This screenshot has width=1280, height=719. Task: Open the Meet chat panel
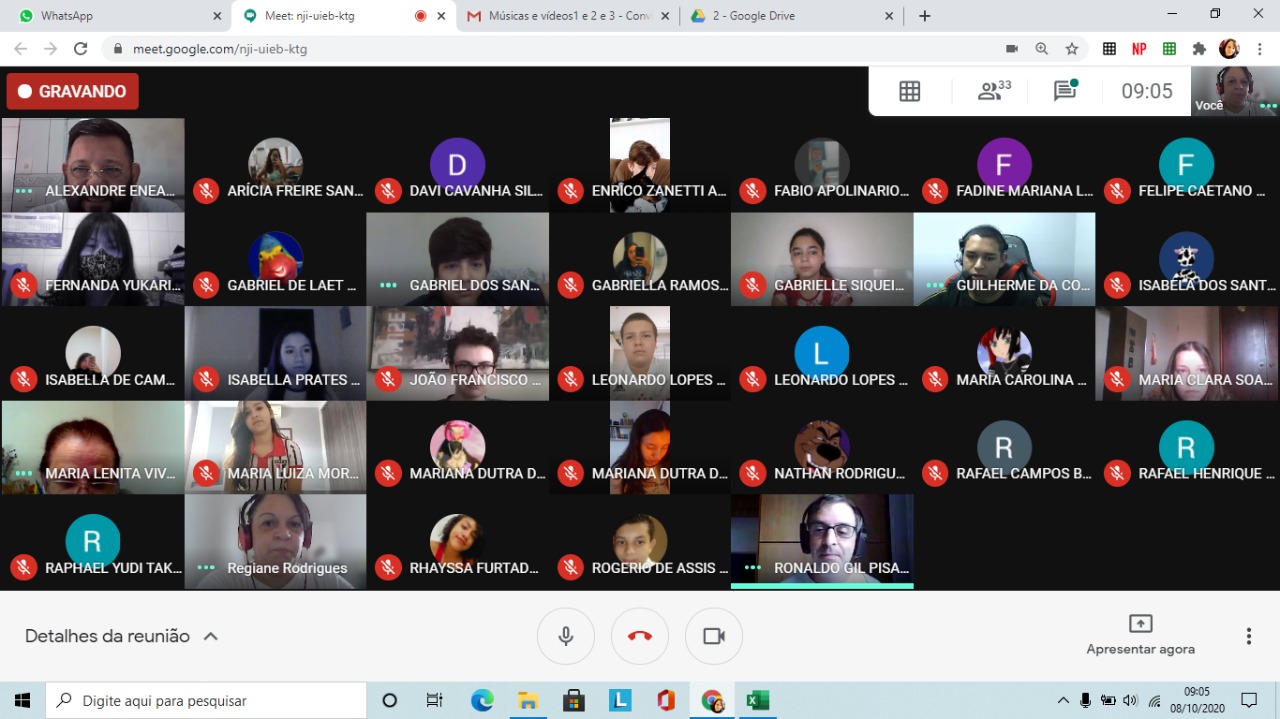[x=1065, y=91]
